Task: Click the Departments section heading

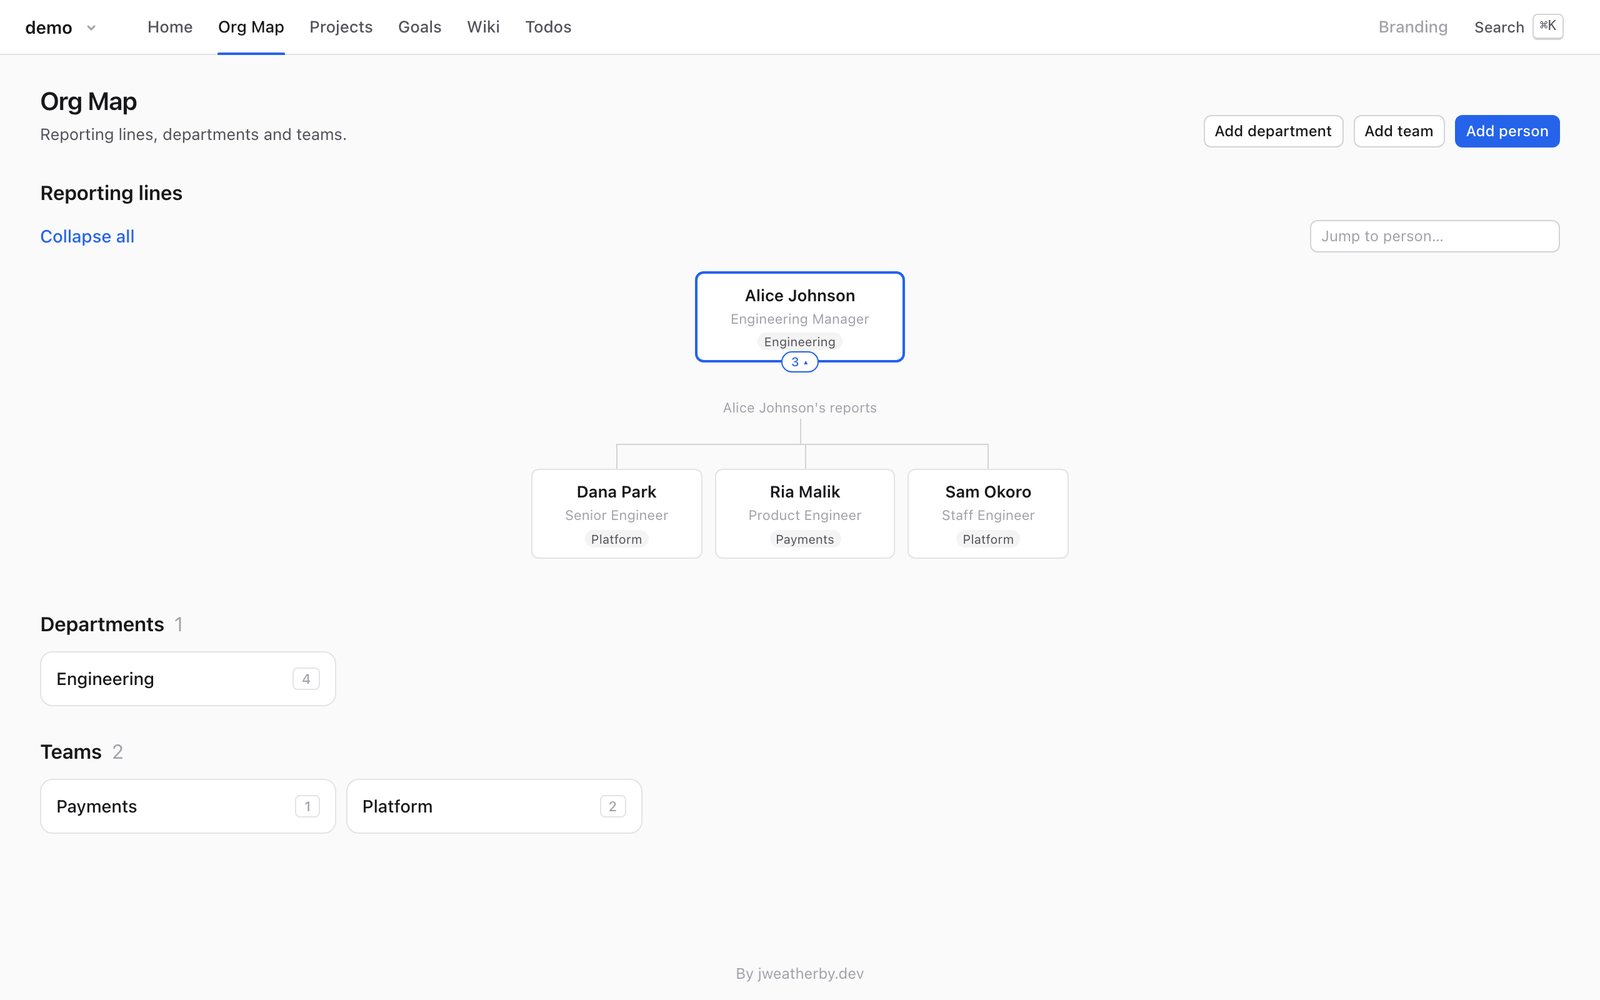Action: [x=102, y=624]
